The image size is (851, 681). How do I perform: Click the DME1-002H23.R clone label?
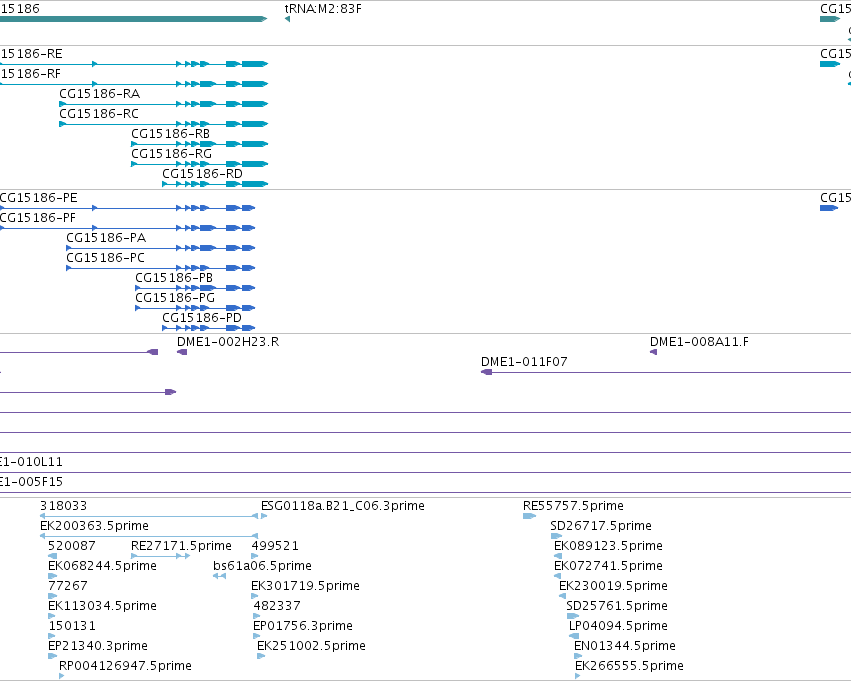point(228,342)
